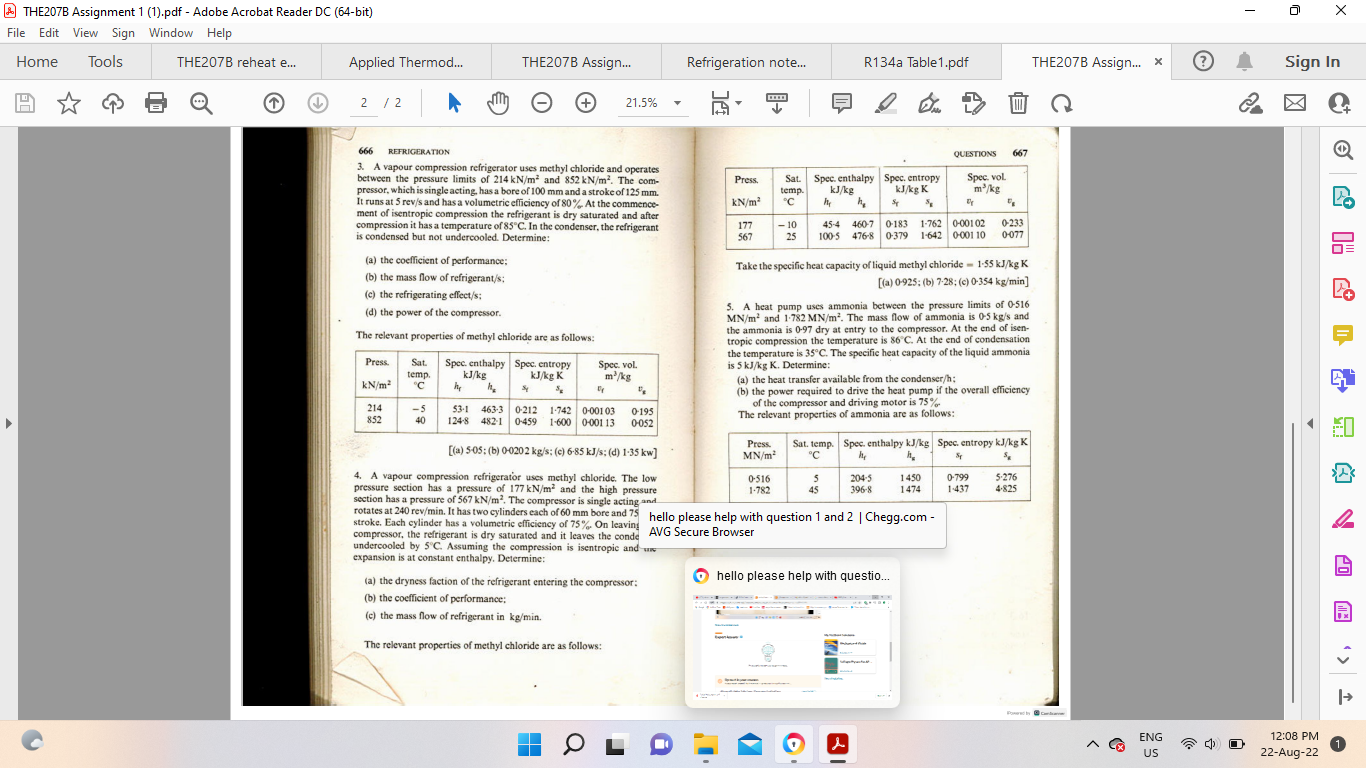Click the page number input field
Viewport: 1366px width, 768px height.
click(x=362, y=102)
